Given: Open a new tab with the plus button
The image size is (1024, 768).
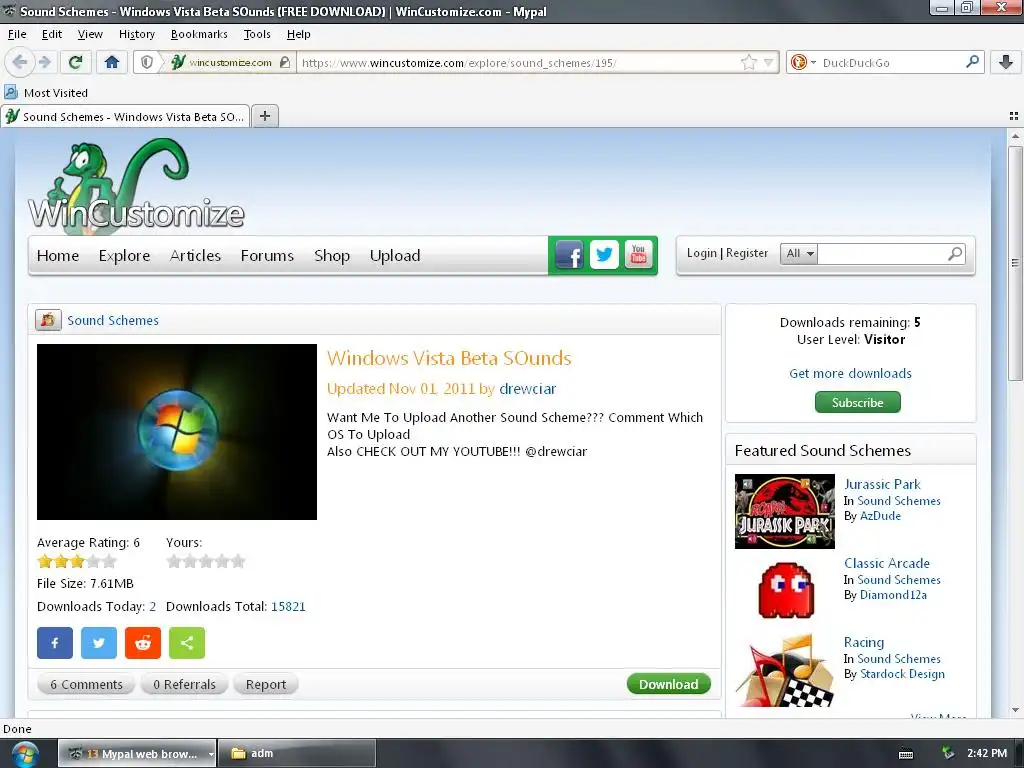Looking at the screenshot, I should click(x=264, y=116).
